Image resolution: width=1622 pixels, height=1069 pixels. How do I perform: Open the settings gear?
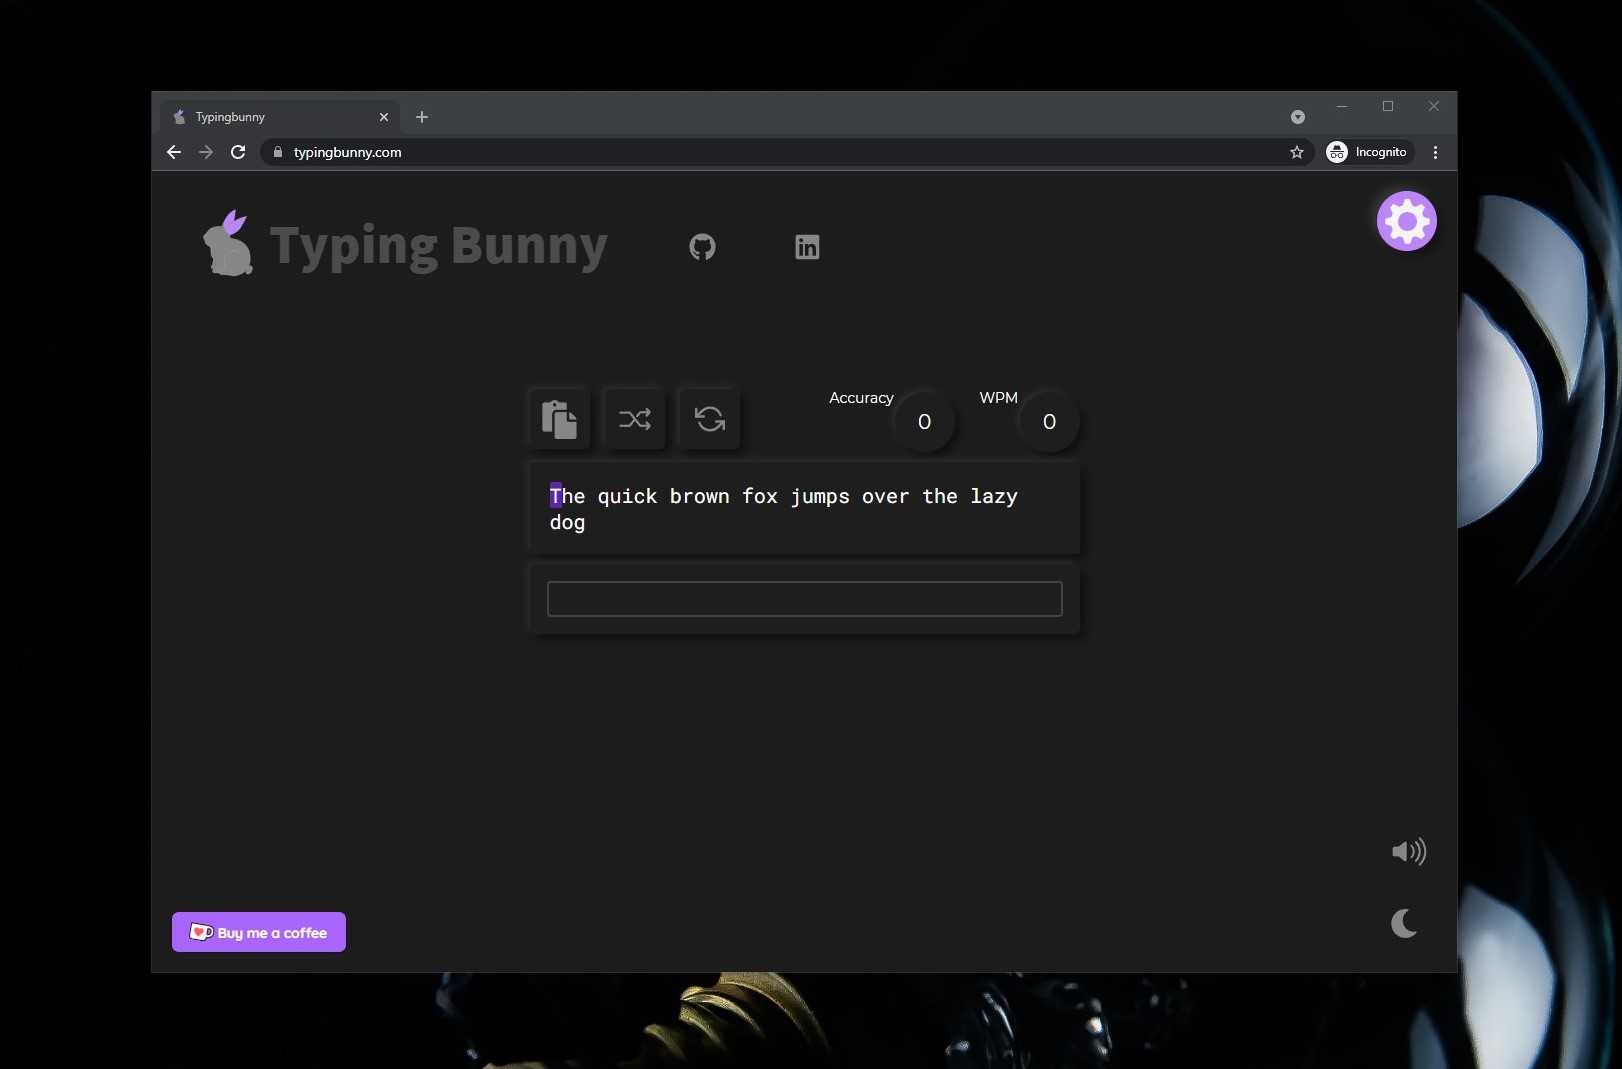(x=1406, y=221)
